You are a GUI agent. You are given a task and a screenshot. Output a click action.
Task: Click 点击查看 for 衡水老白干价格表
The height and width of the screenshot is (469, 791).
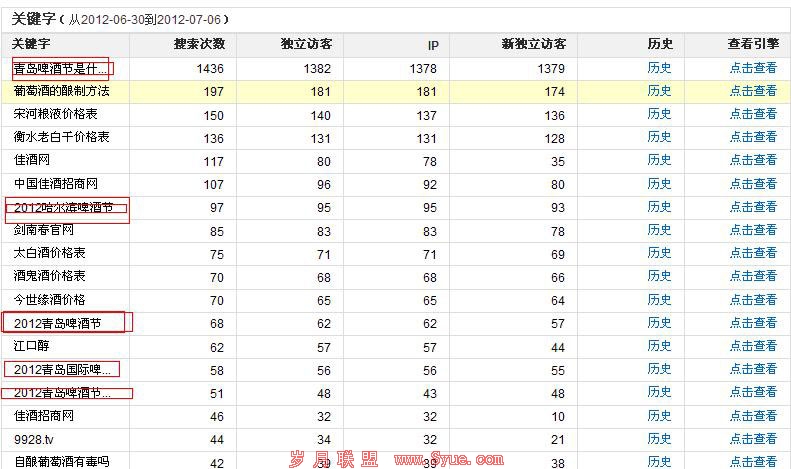[753, 137]
